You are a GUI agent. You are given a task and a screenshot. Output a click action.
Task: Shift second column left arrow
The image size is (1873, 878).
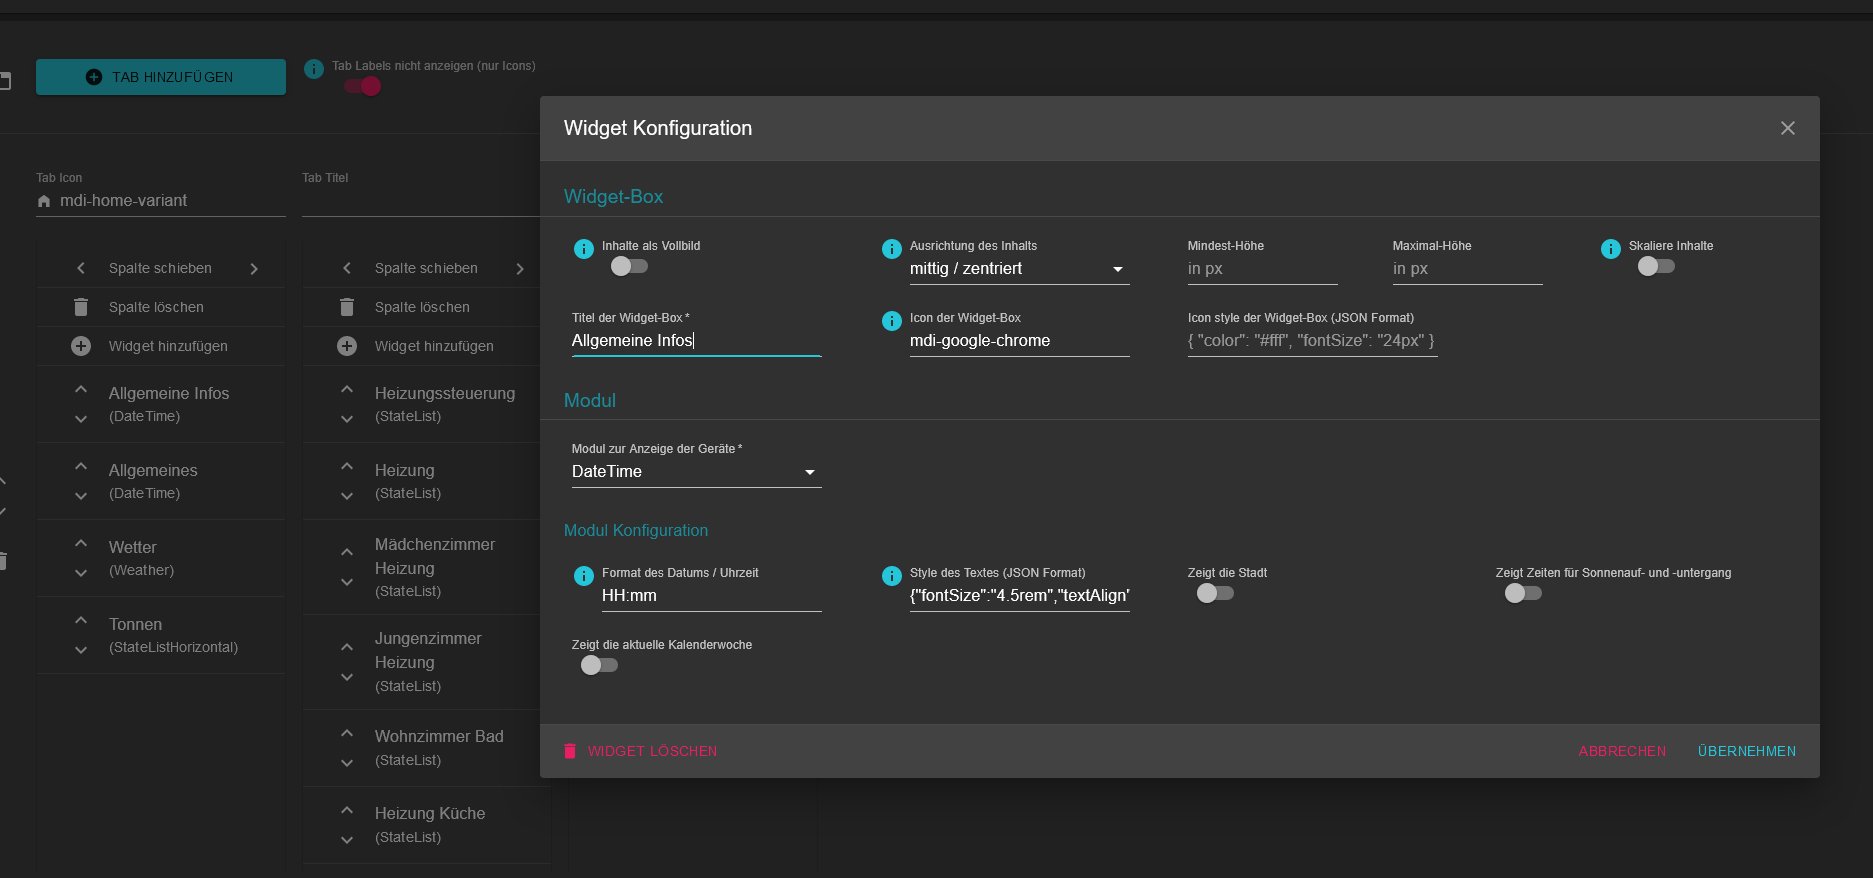click(x=347, y=268)
